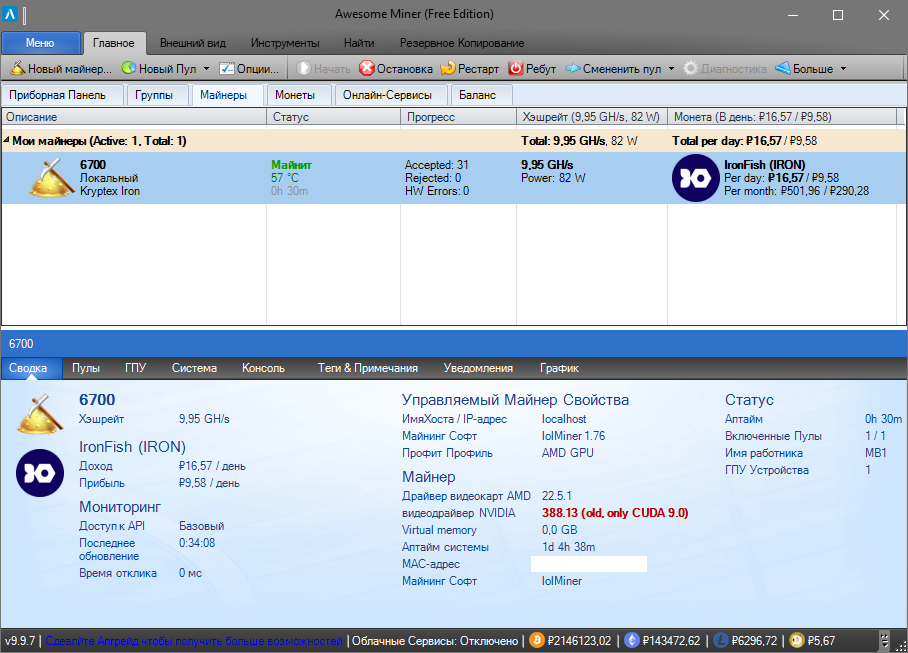Screen dimensions: 908x653
Task: Open the Инструменты ribbon tab
Action: click(285, 43)
